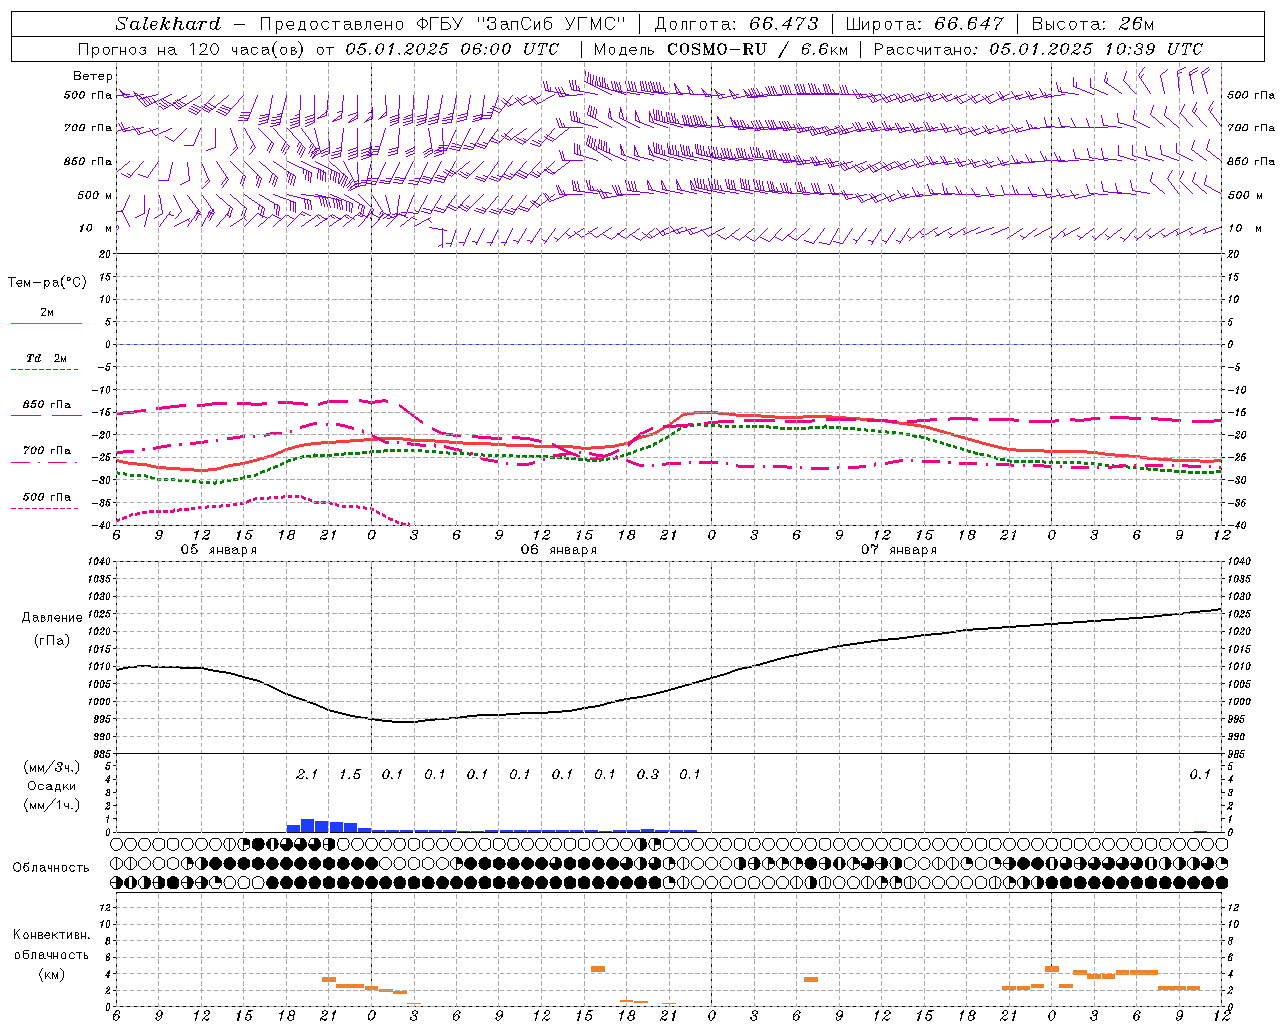Click the 1.5 precipitation amount value
This screenshot has height=1024, width=1280.
(350, 775)
